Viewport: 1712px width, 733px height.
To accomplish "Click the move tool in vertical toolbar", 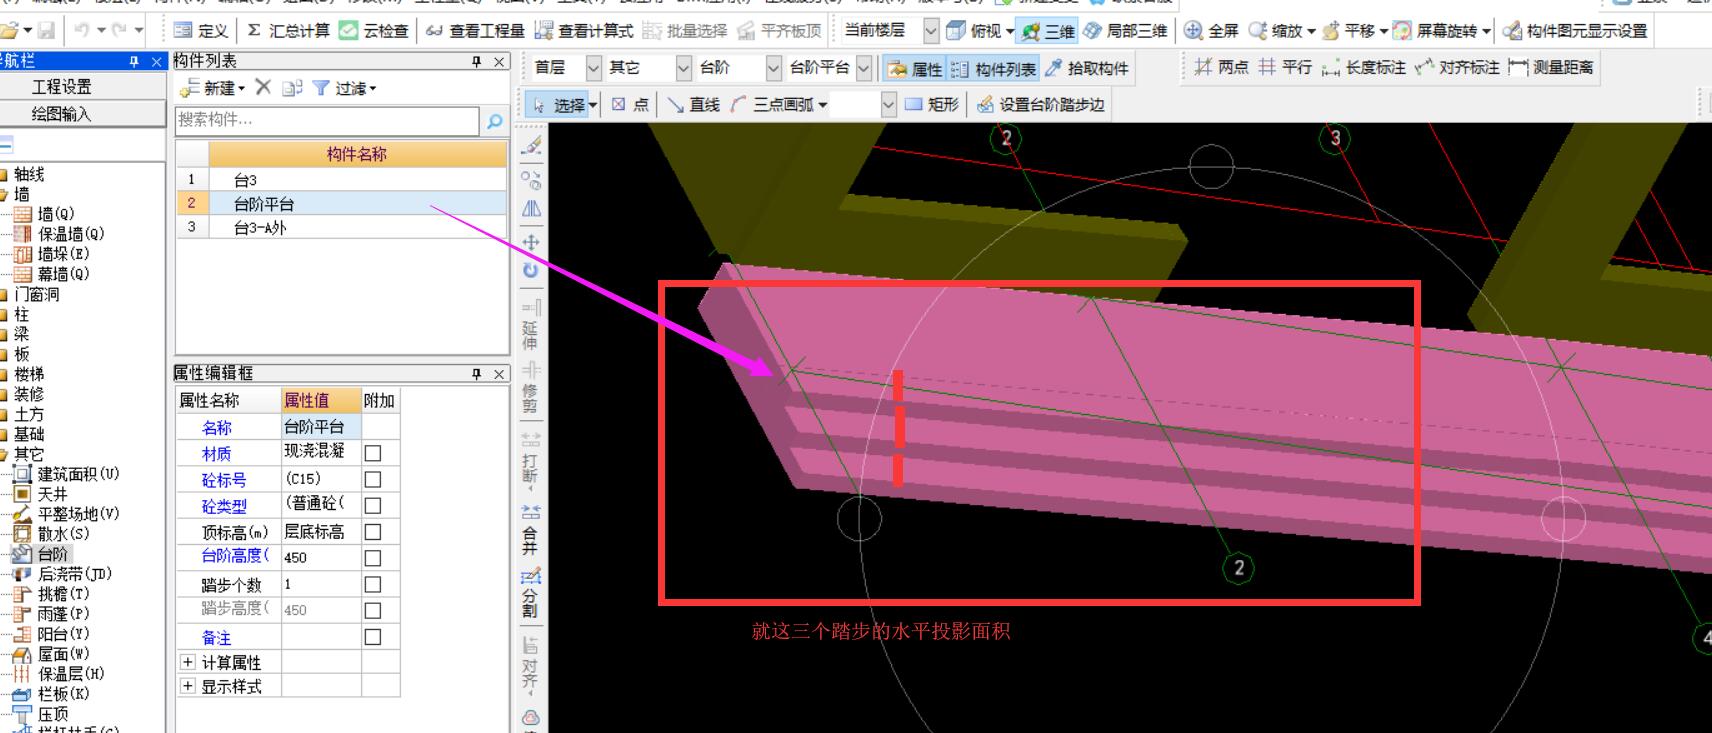I will point(531,241).
